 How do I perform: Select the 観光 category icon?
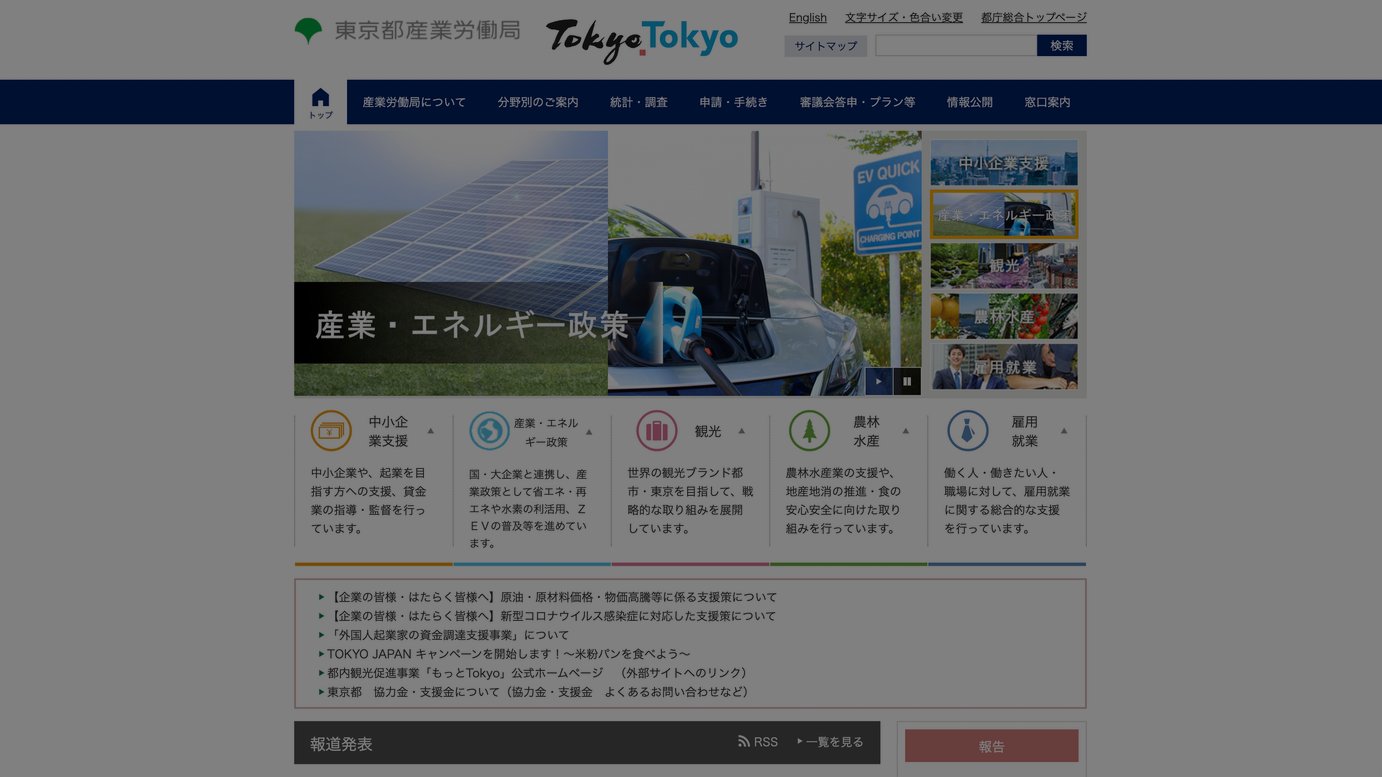pyautogui.click(x=657, y=430)
